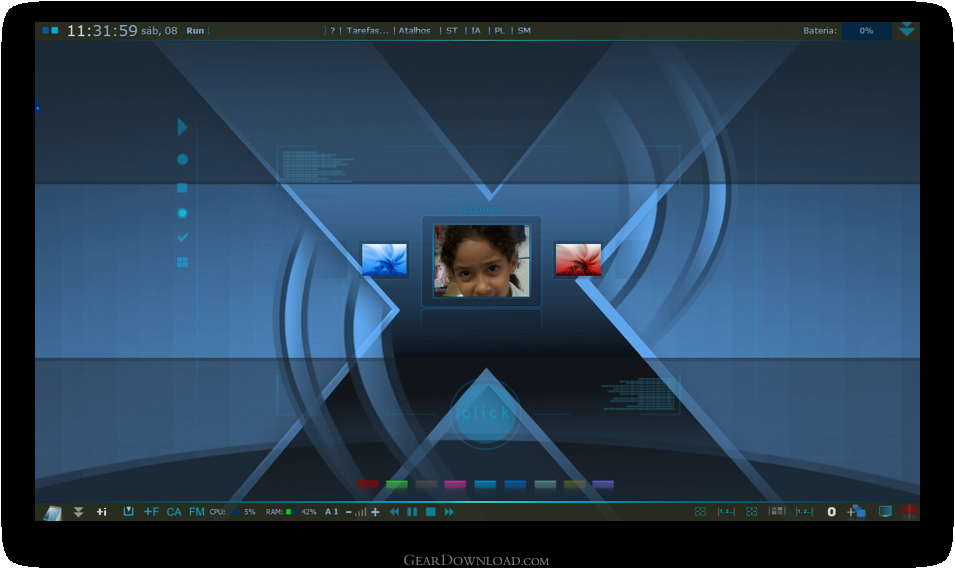
Task: Click the plus with blue windows icon
Action: 856,512
